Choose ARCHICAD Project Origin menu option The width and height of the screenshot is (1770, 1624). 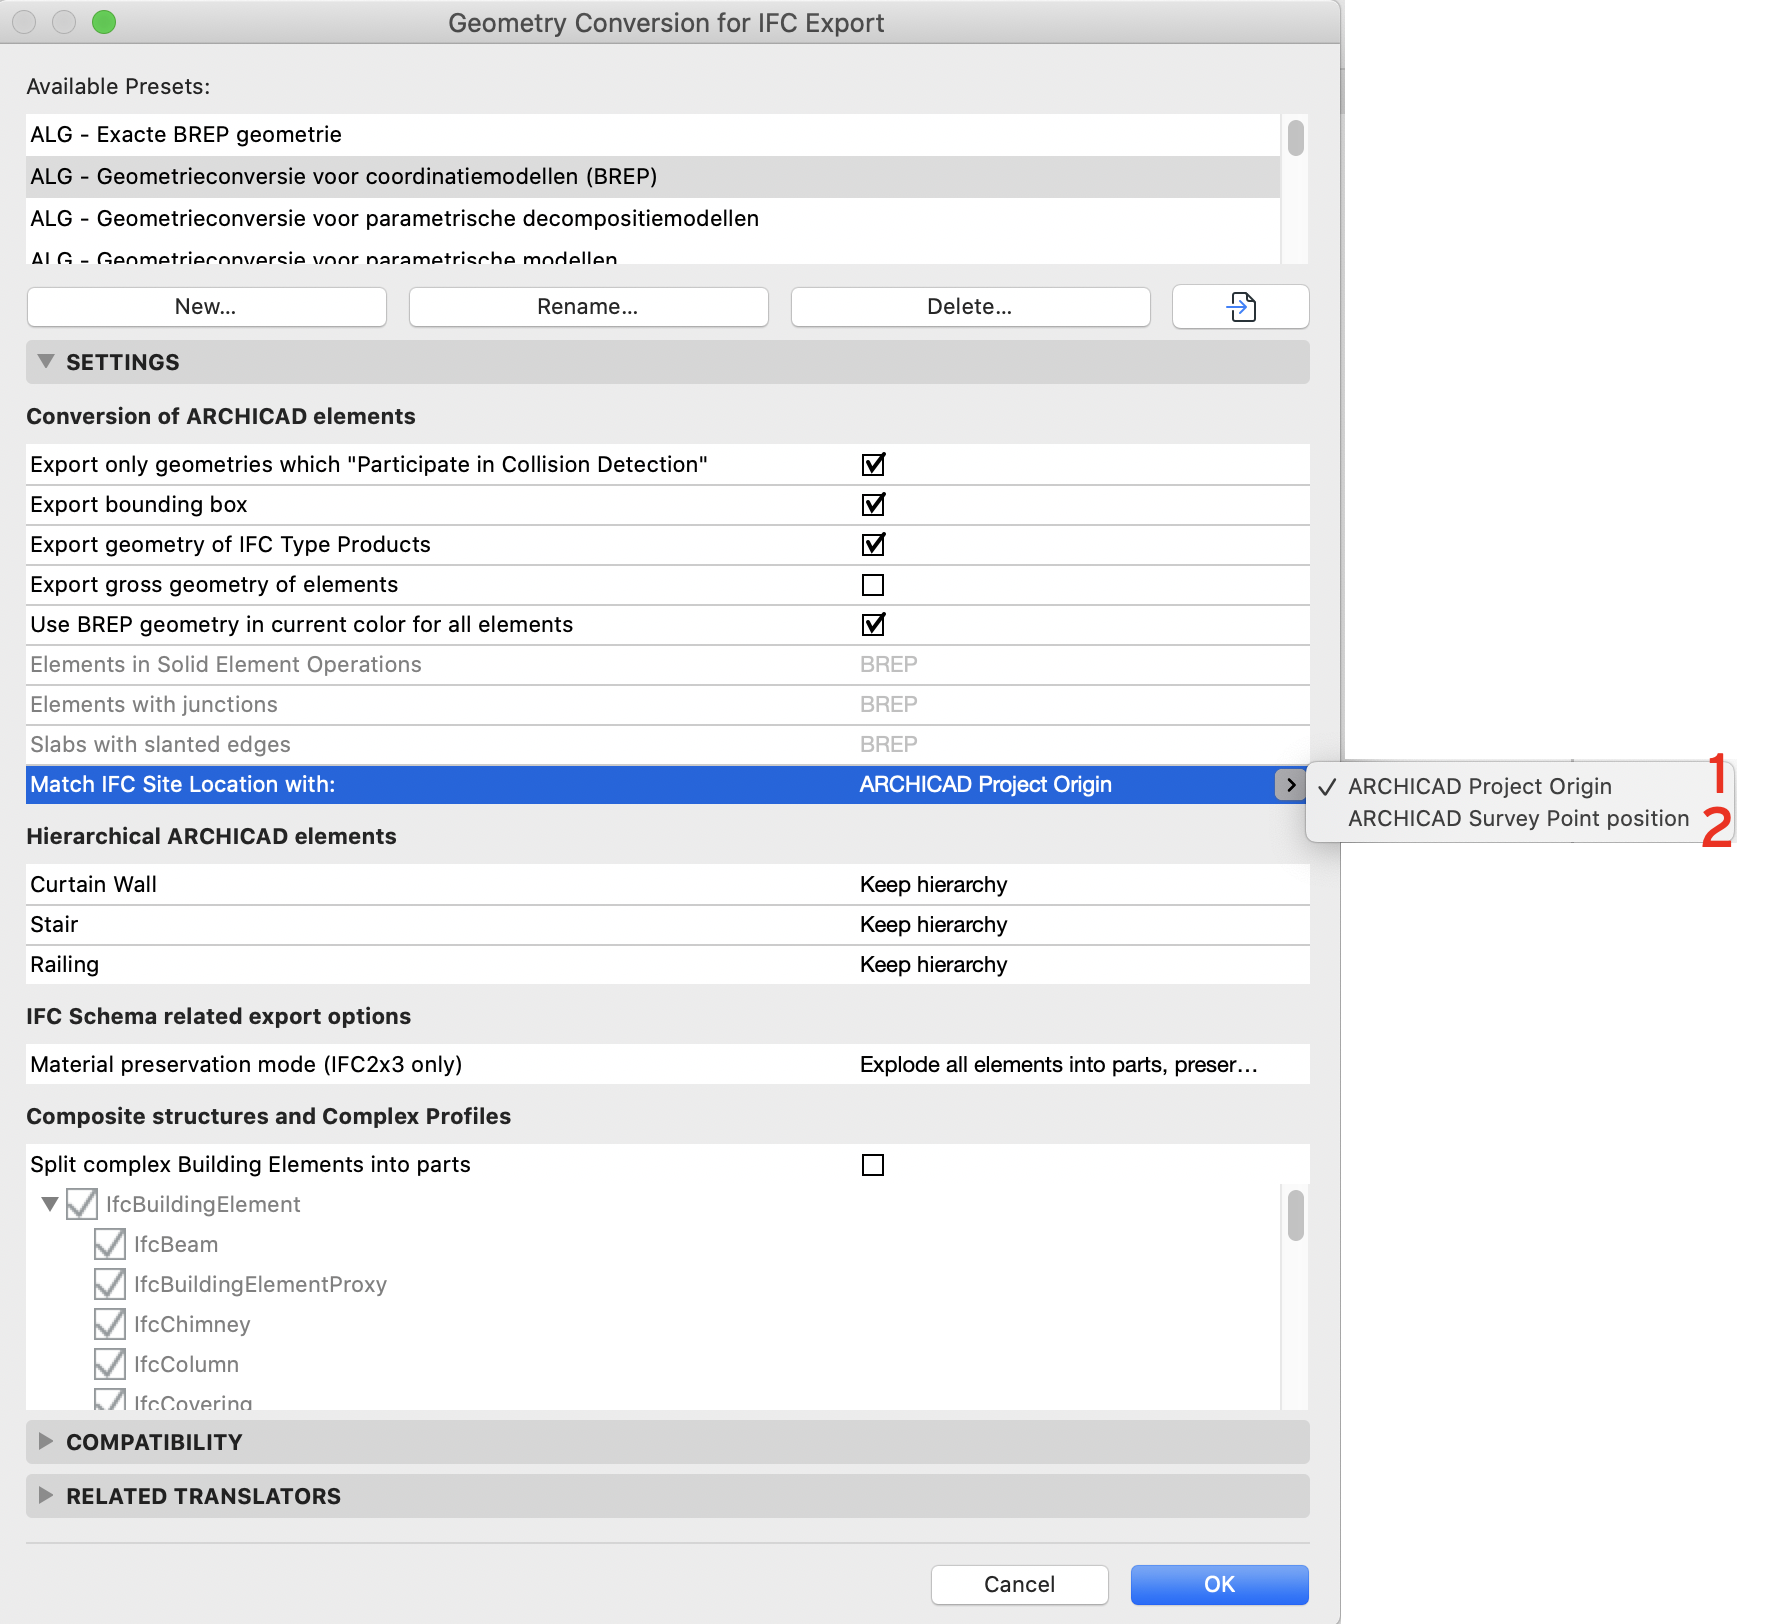point(1479,787)
